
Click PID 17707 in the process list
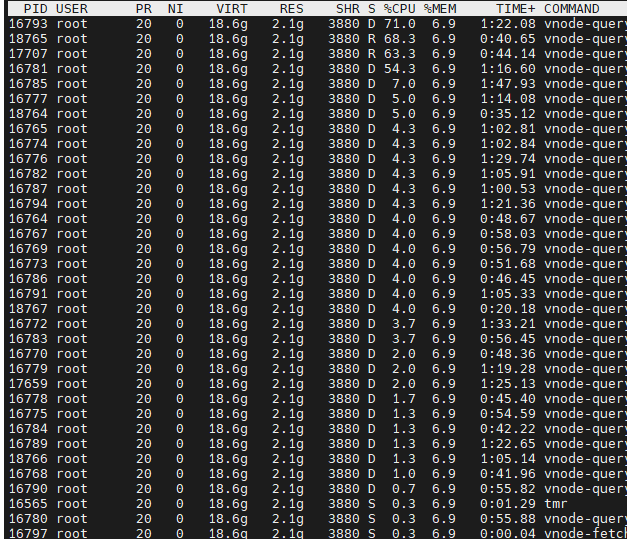pyautogui.click(x=28, y=53)
